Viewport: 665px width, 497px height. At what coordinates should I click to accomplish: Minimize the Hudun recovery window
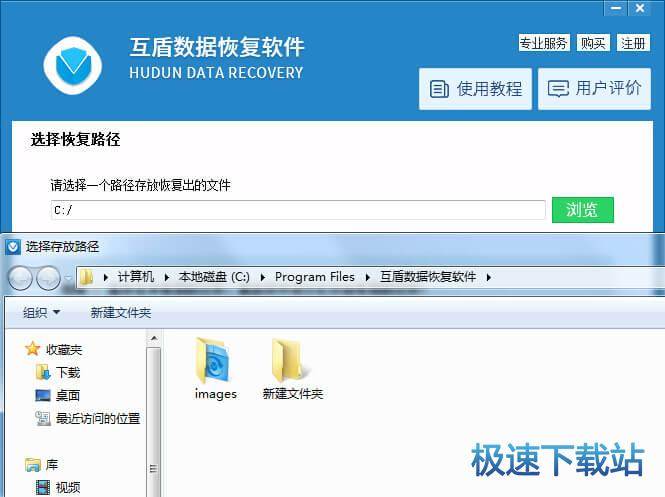pyautogui.click(x=616, y=8)
